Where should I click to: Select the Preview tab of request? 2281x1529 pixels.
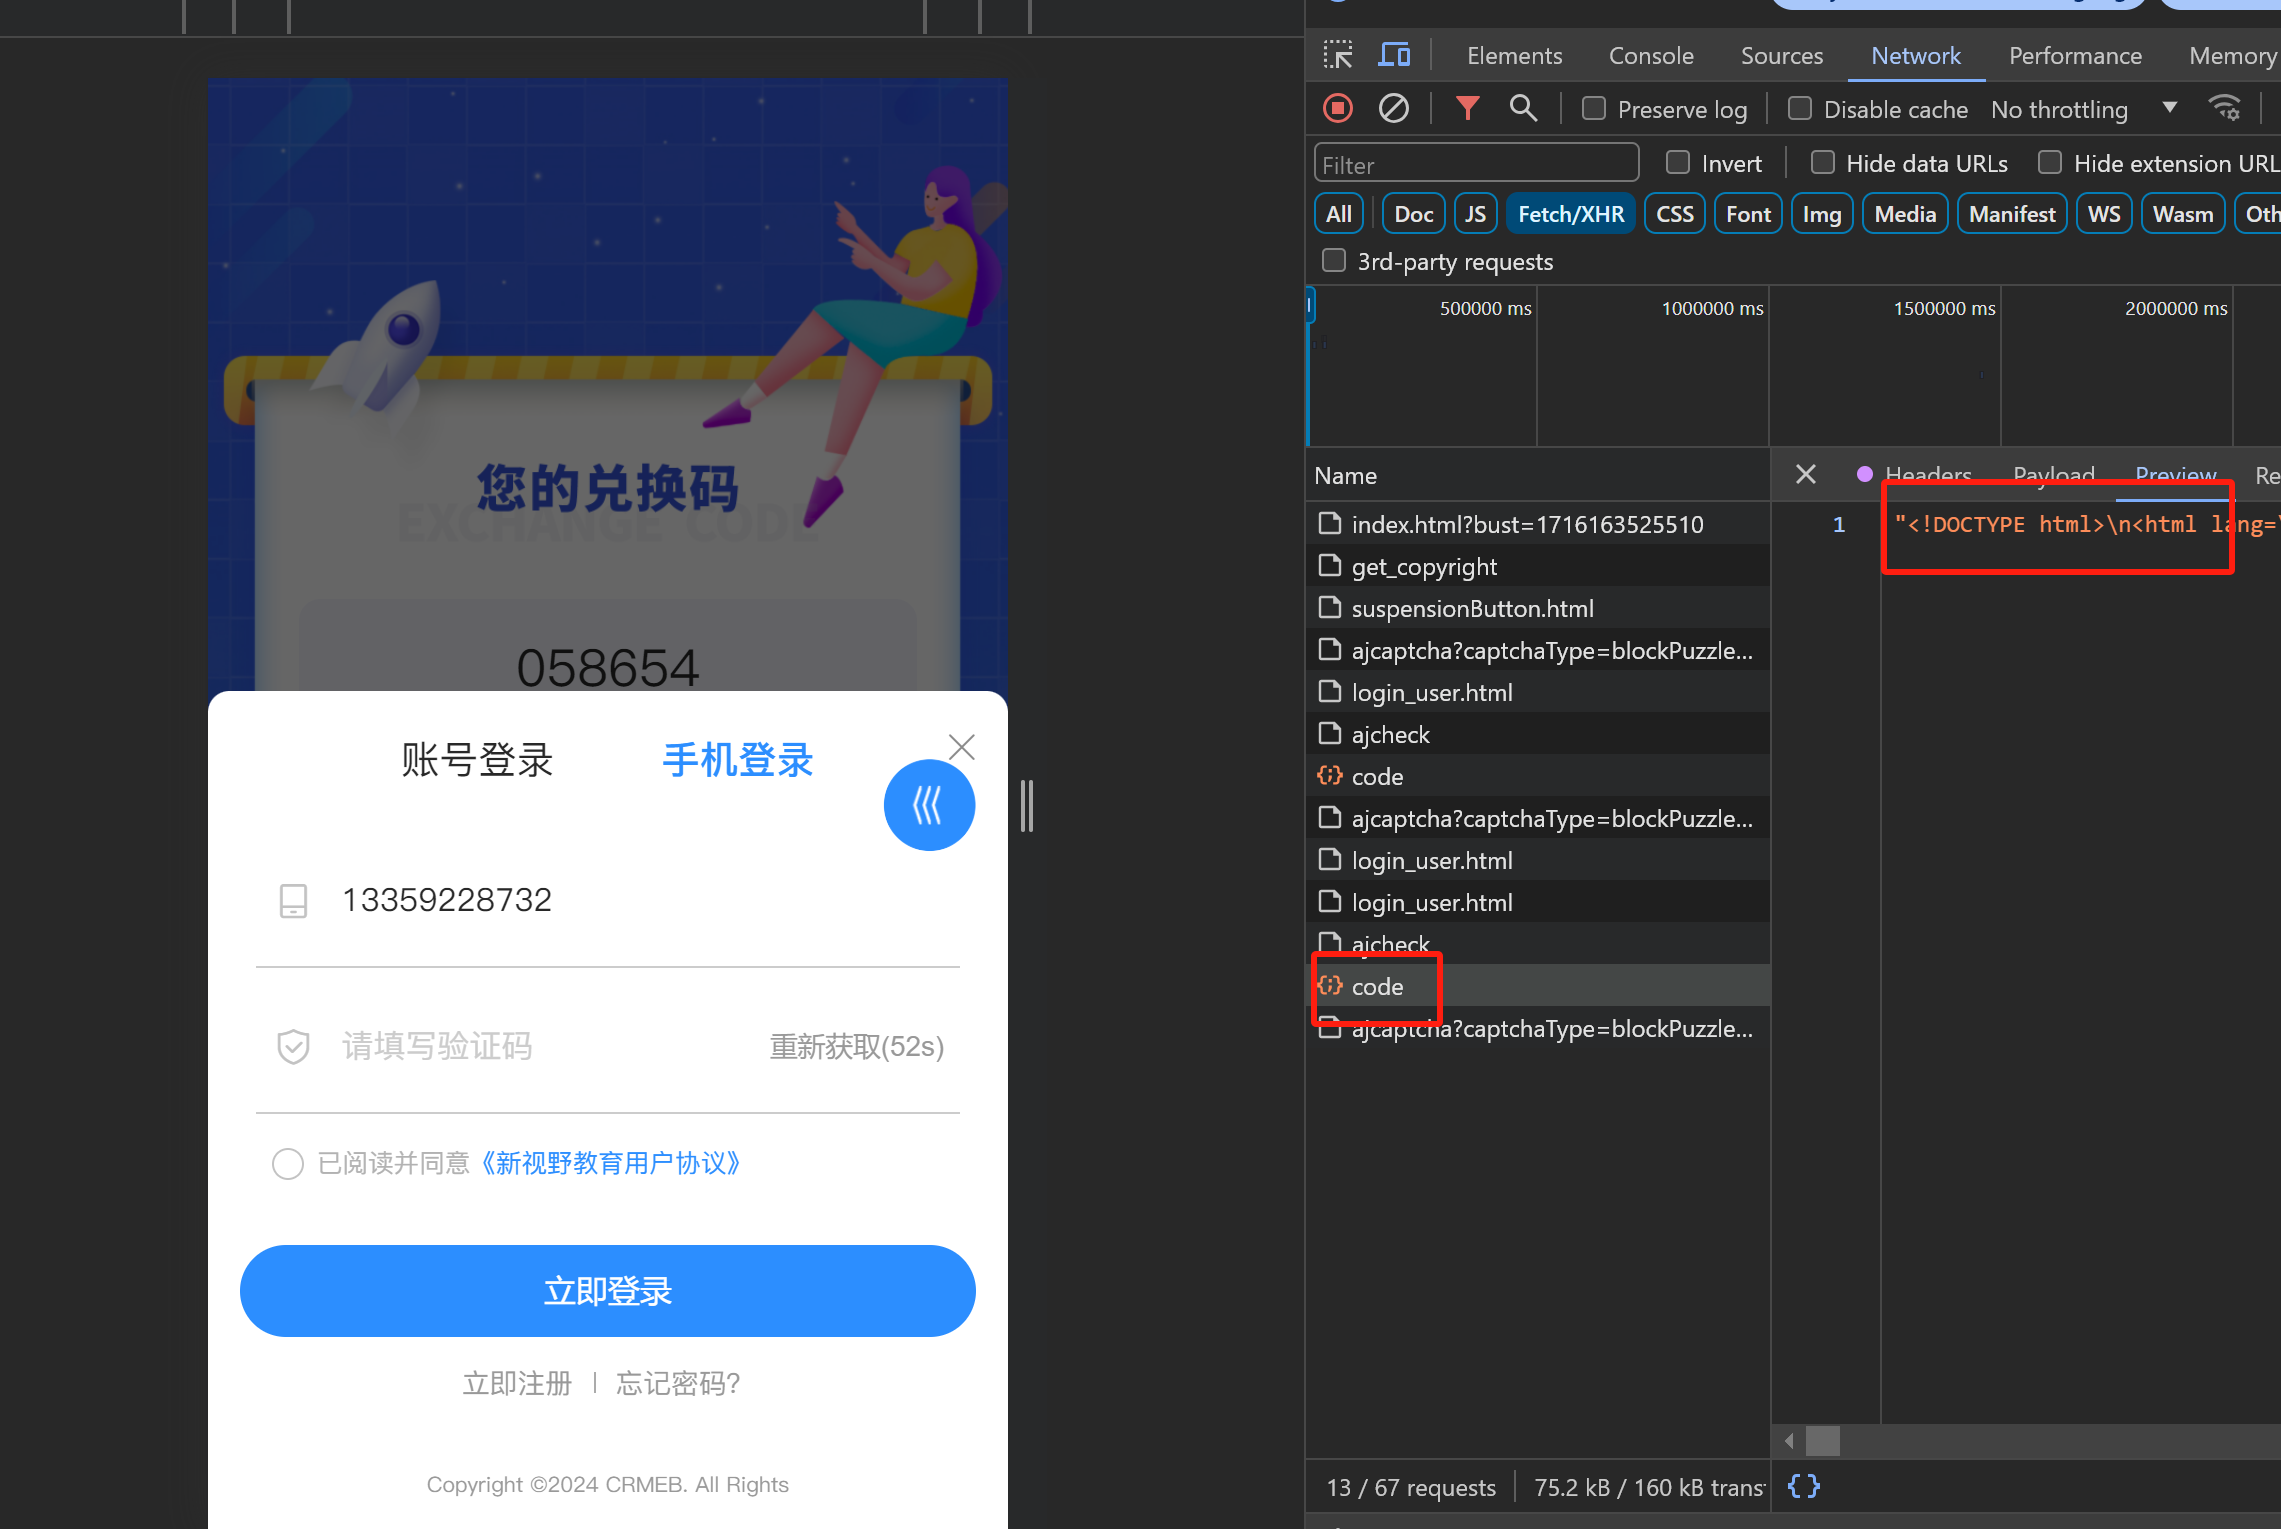pos(2175,474)
